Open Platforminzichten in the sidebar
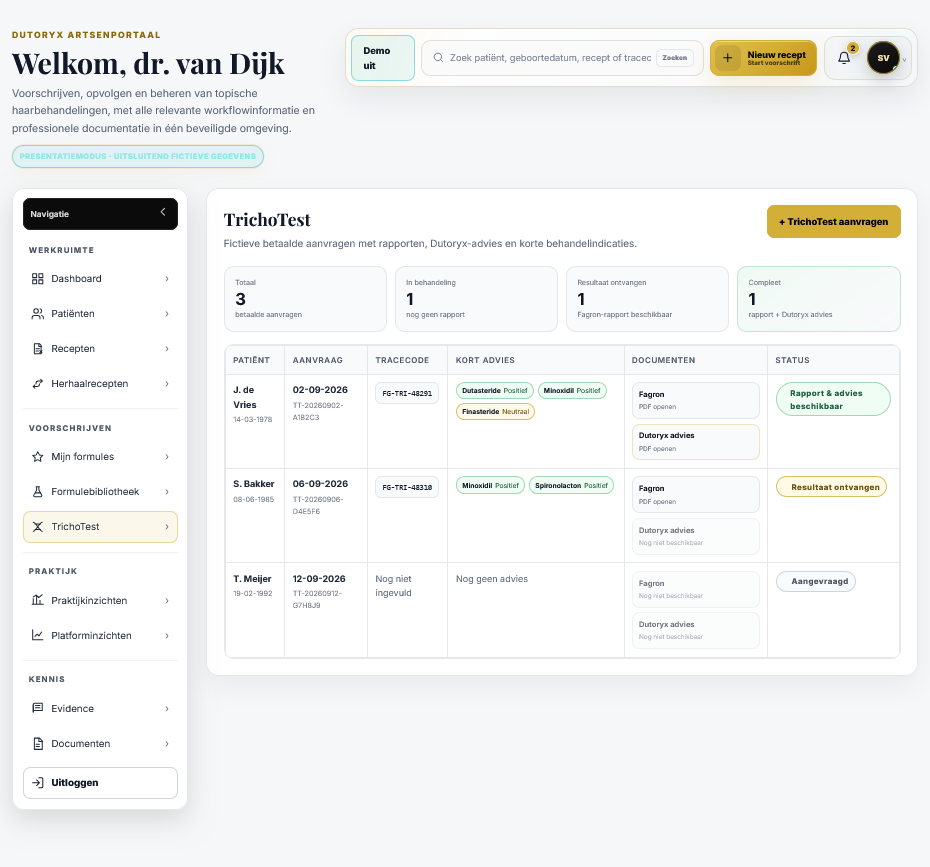 [x=100, y=635]
